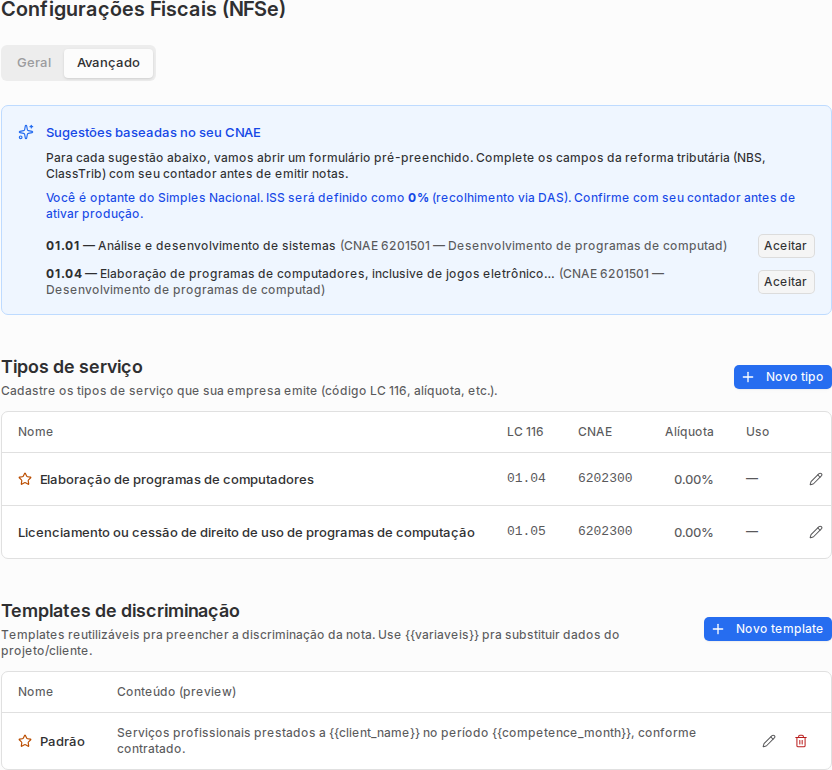The height and width of the screenshot is (770, 832).
Task: Click the star icon next to the Padrão template
Action: tap(25, 741)
